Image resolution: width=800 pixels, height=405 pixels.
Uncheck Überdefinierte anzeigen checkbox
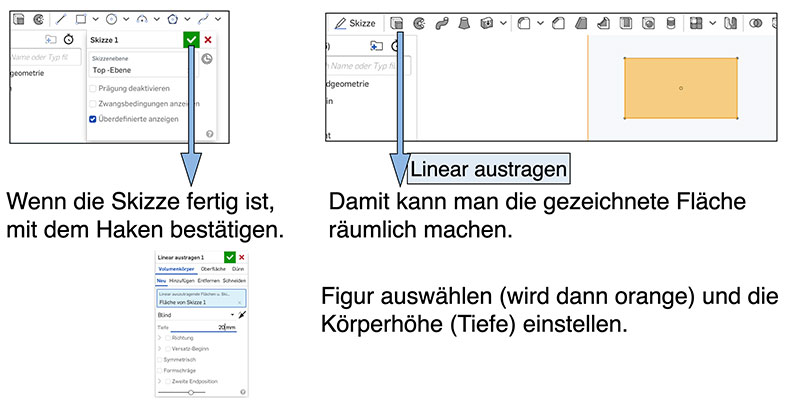click(94, 119)
